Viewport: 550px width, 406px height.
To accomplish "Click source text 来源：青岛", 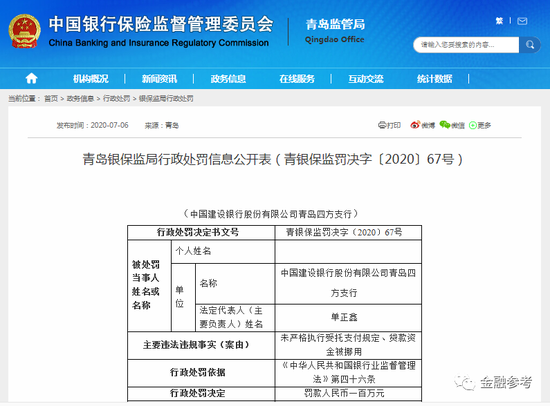I will [x=162, y=125].
